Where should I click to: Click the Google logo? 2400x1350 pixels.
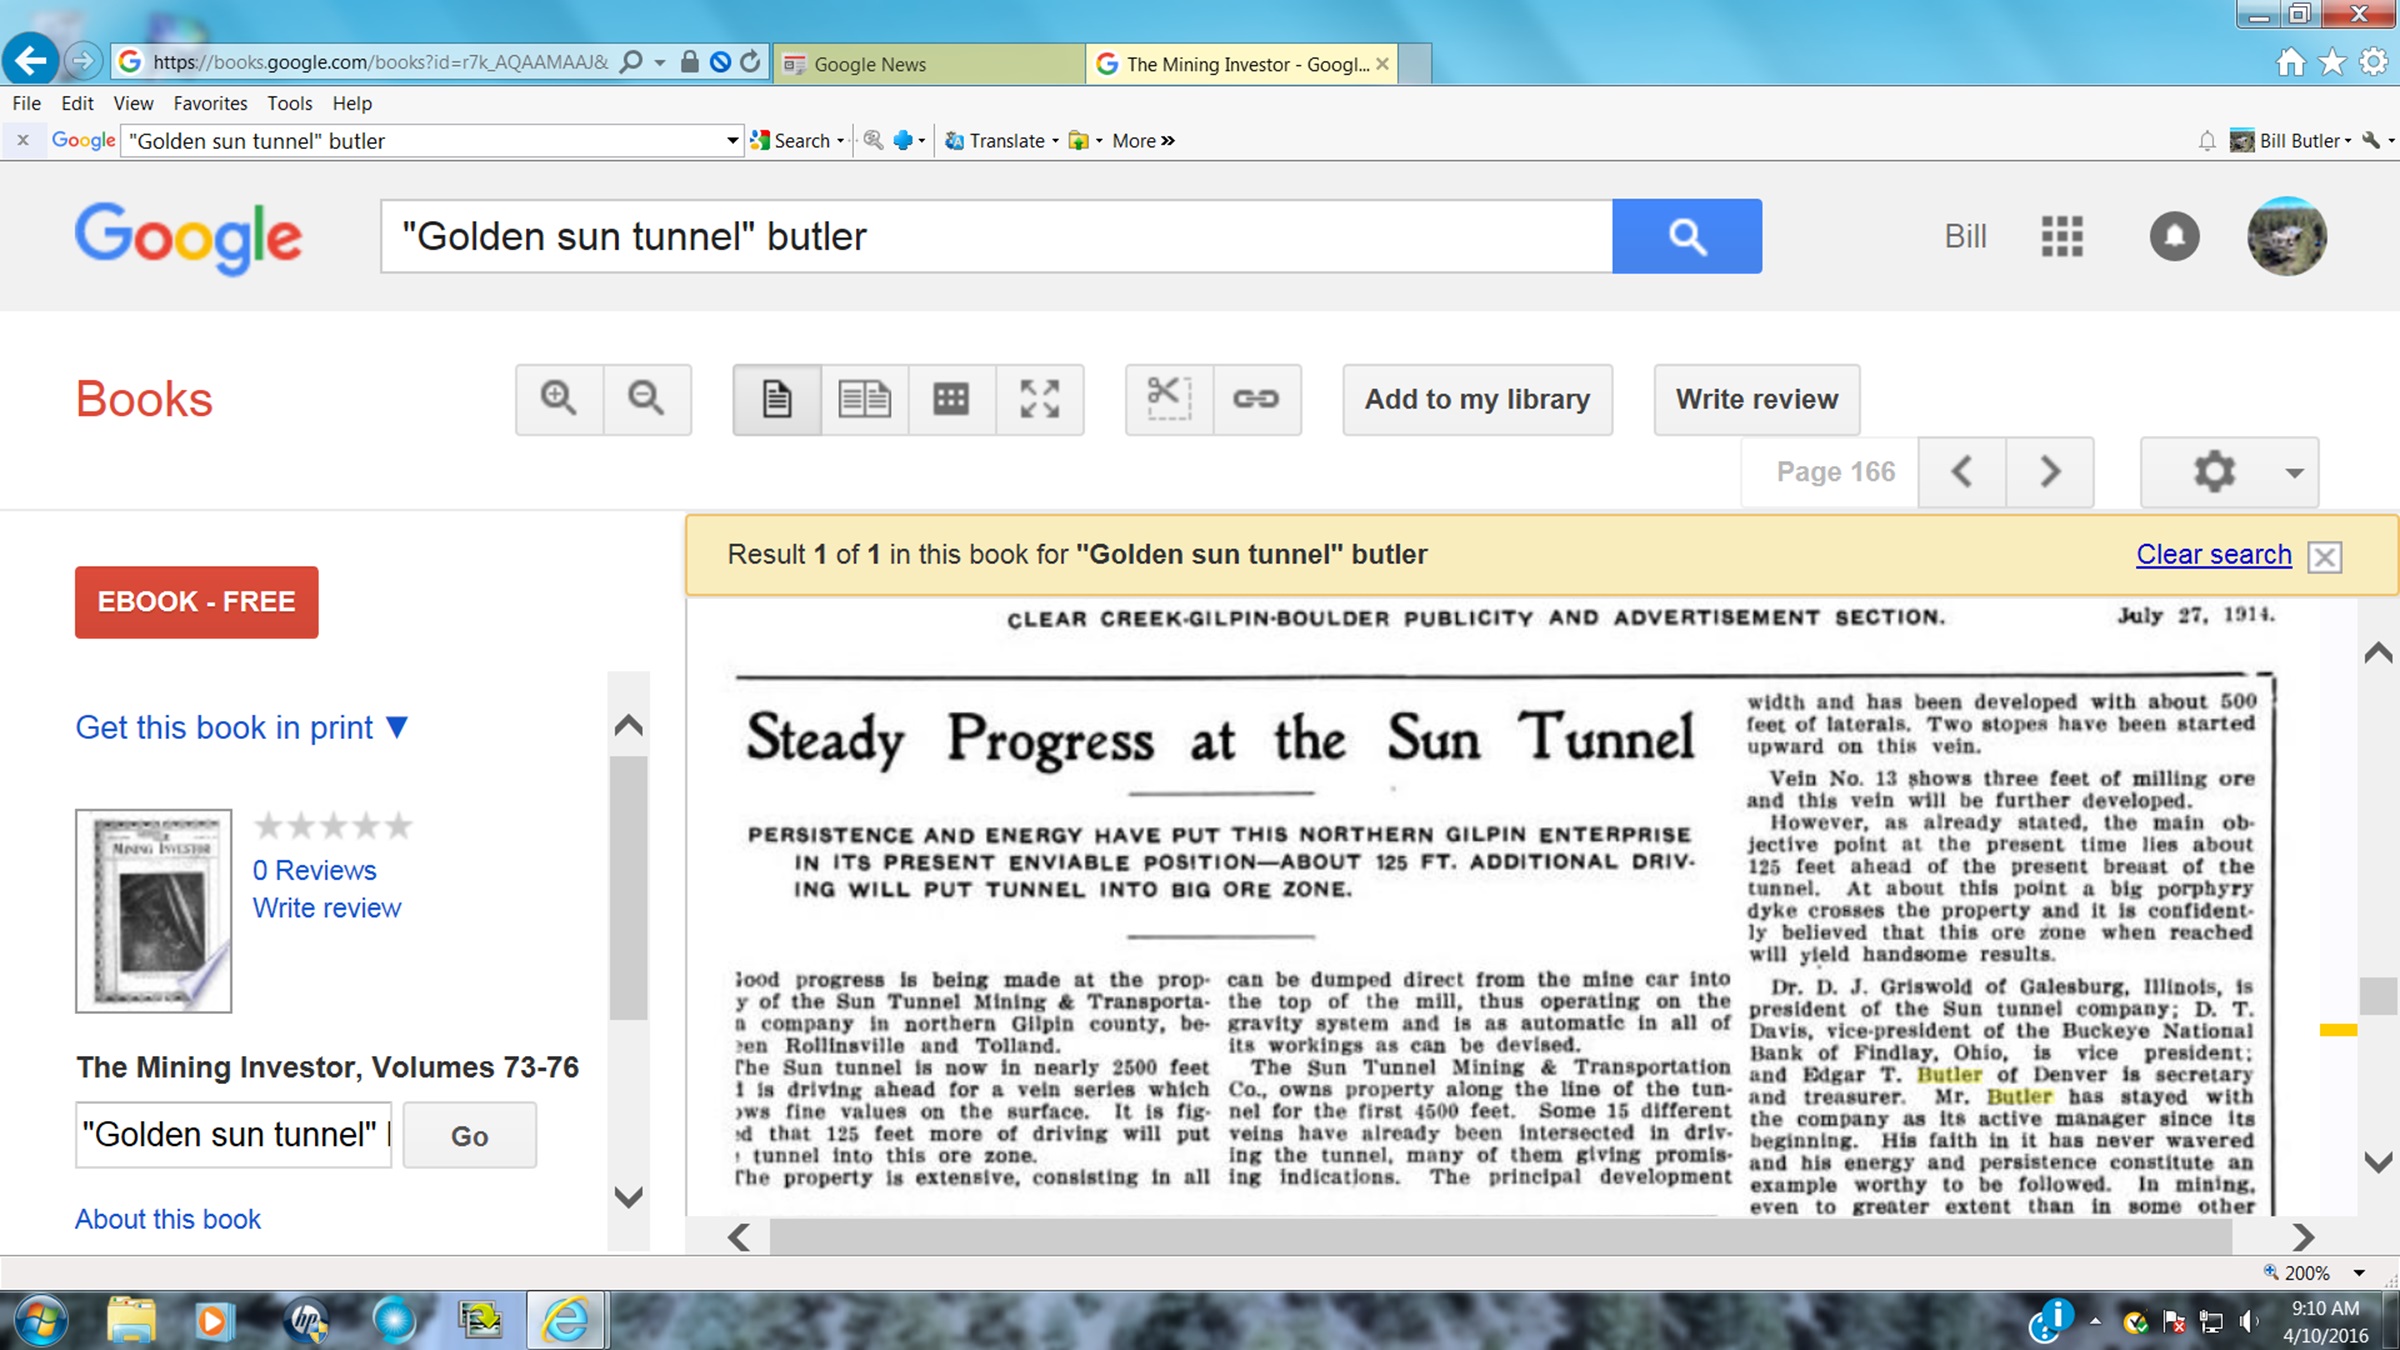coord(188,238)
